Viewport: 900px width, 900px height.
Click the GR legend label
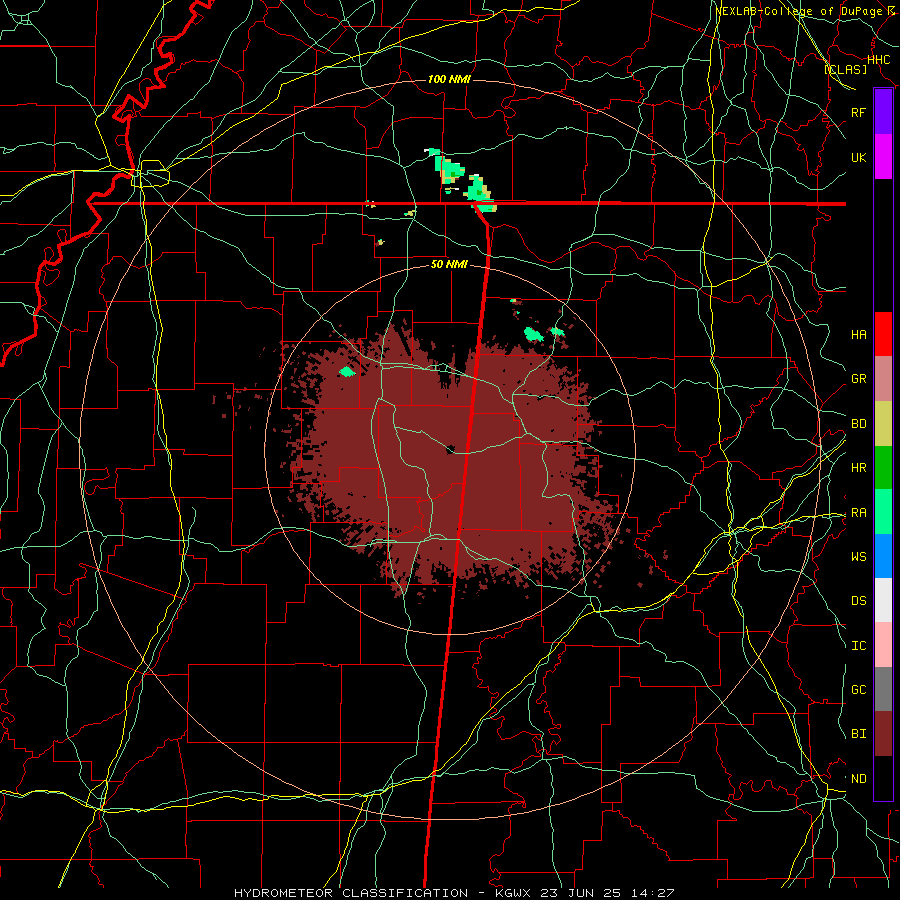pos(859,379)
